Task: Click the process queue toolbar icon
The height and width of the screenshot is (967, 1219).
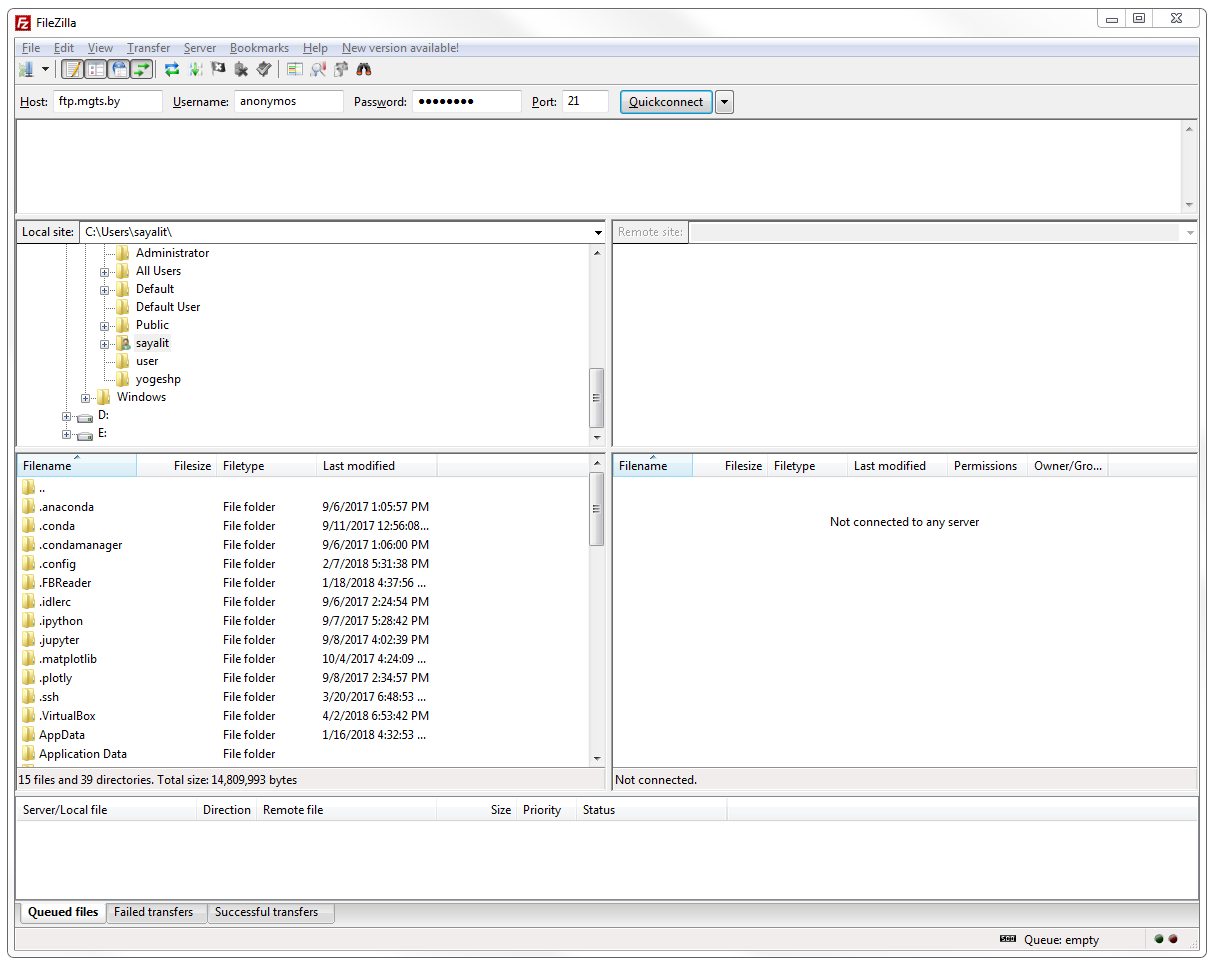Action: tap(195, 70)
